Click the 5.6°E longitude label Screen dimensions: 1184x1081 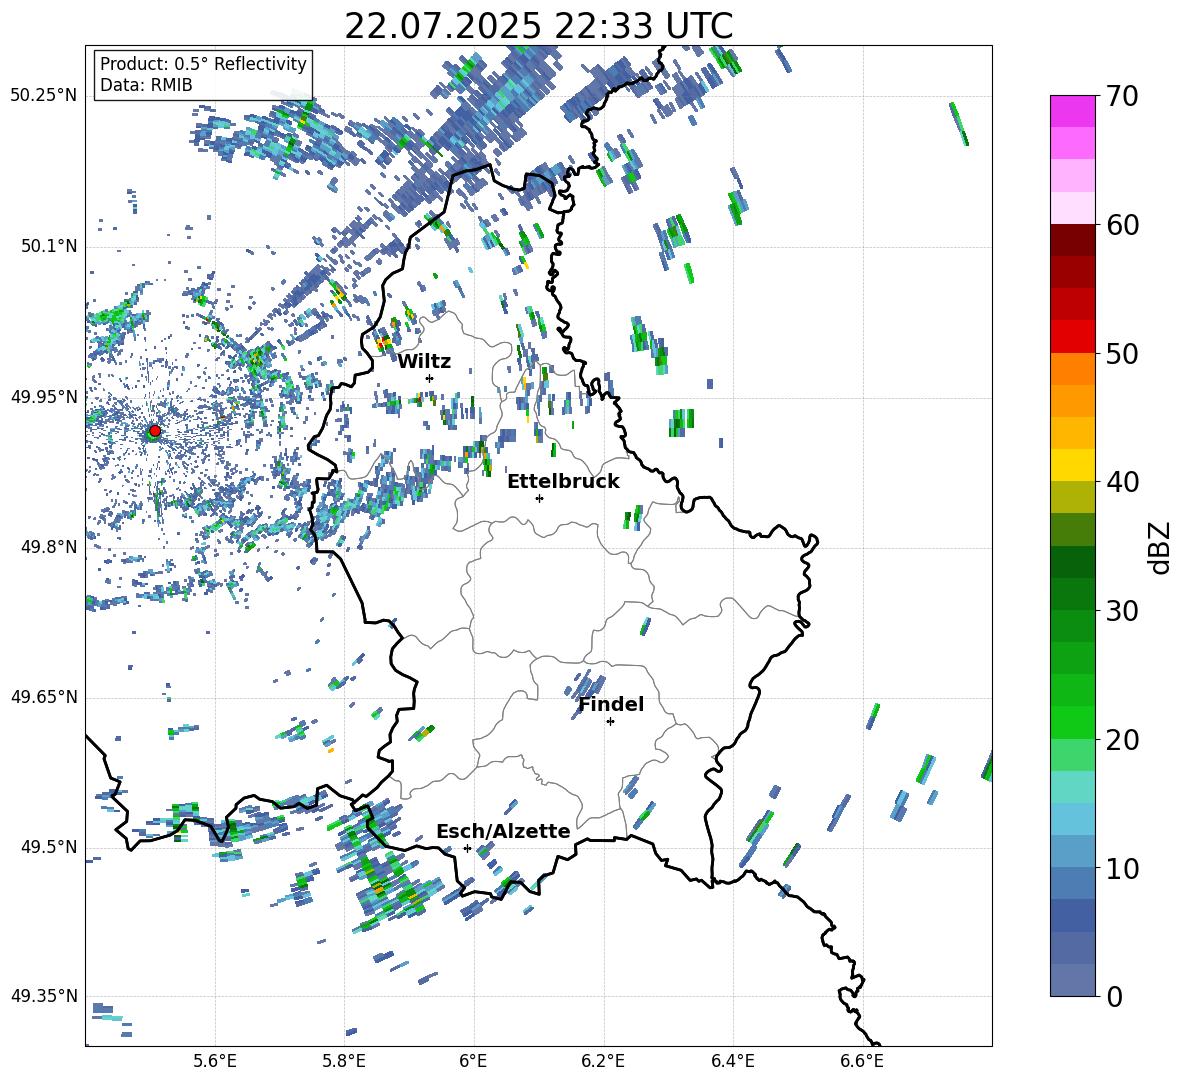(215, 1061)
